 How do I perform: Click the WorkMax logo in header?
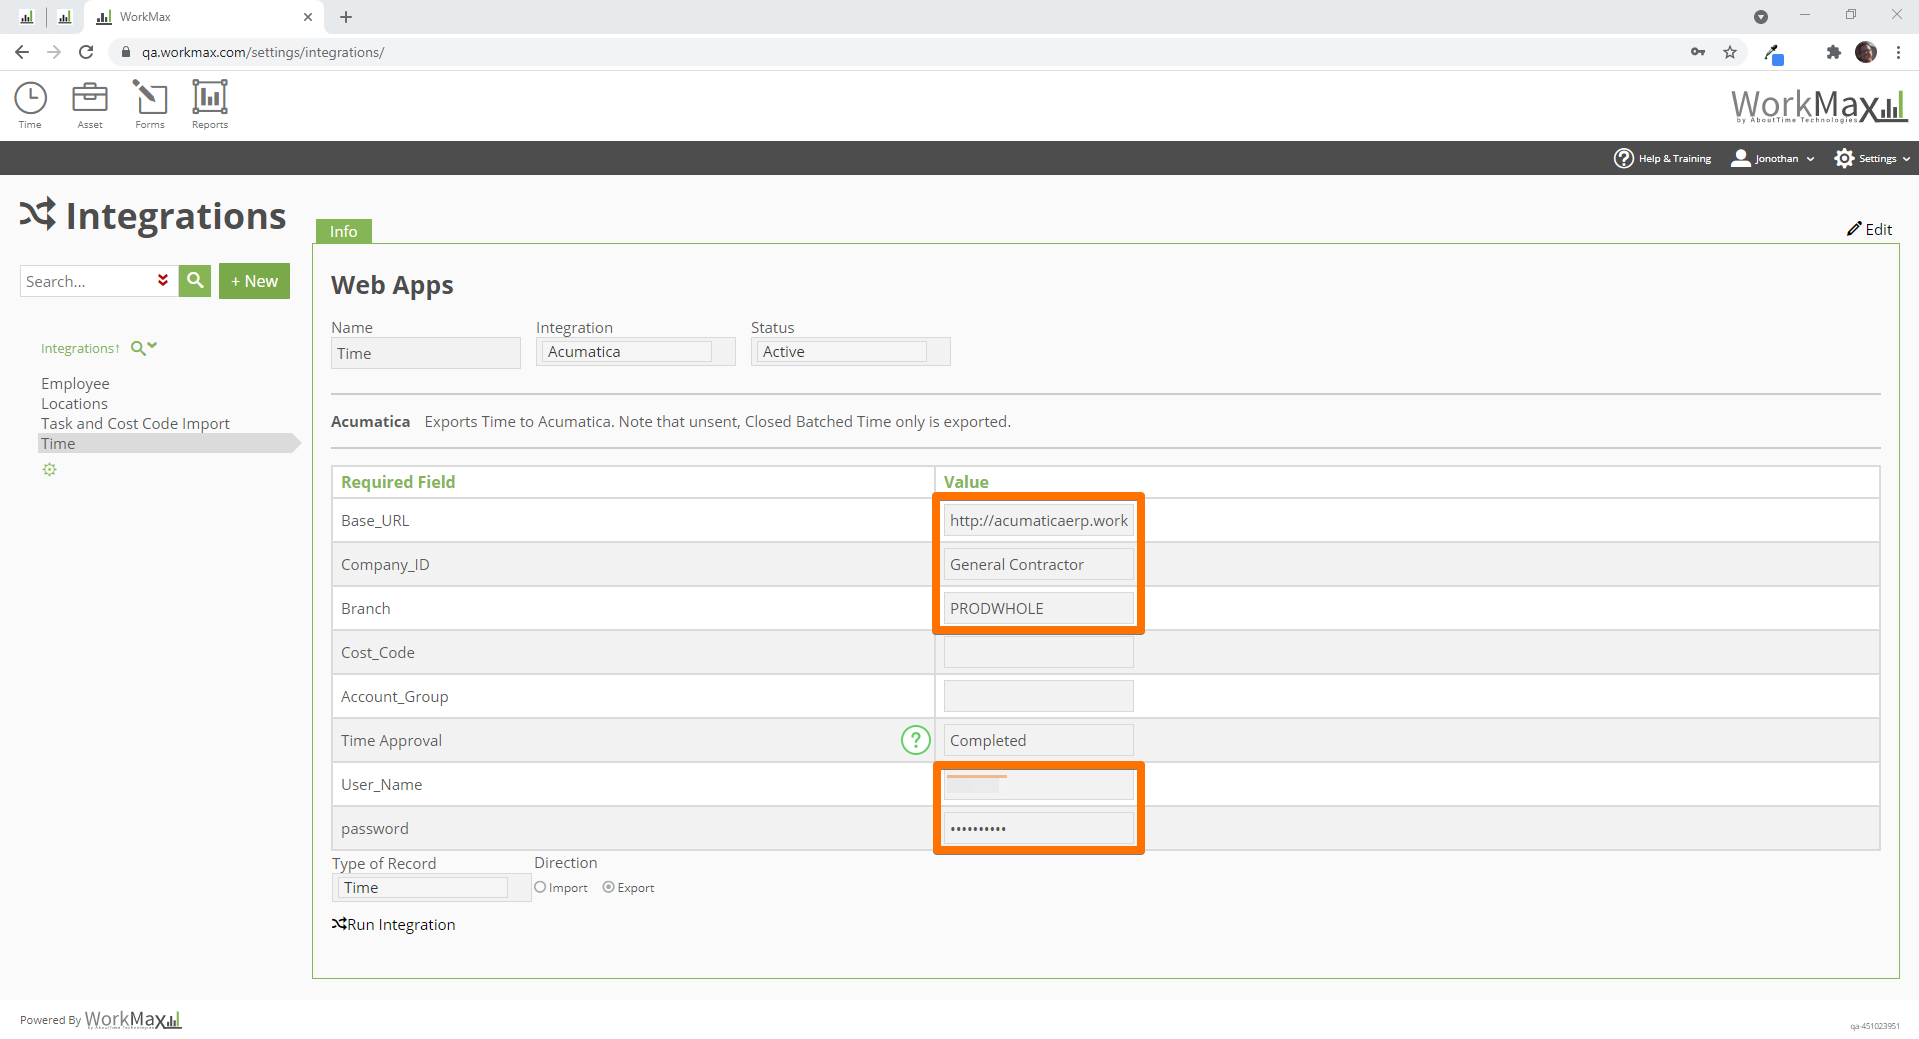[x=1819, y=106]
